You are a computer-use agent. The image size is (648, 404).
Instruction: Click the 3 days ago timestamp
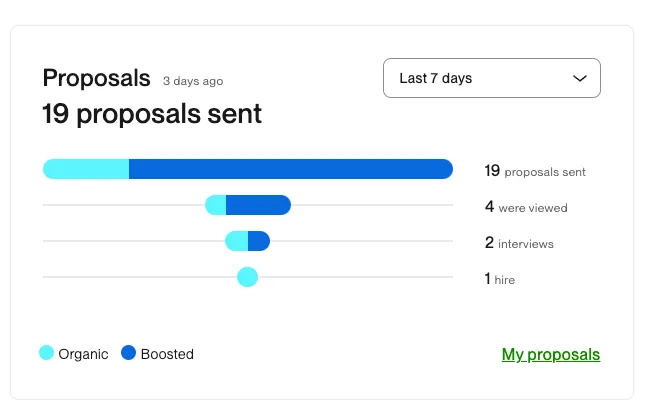(193, 81)
